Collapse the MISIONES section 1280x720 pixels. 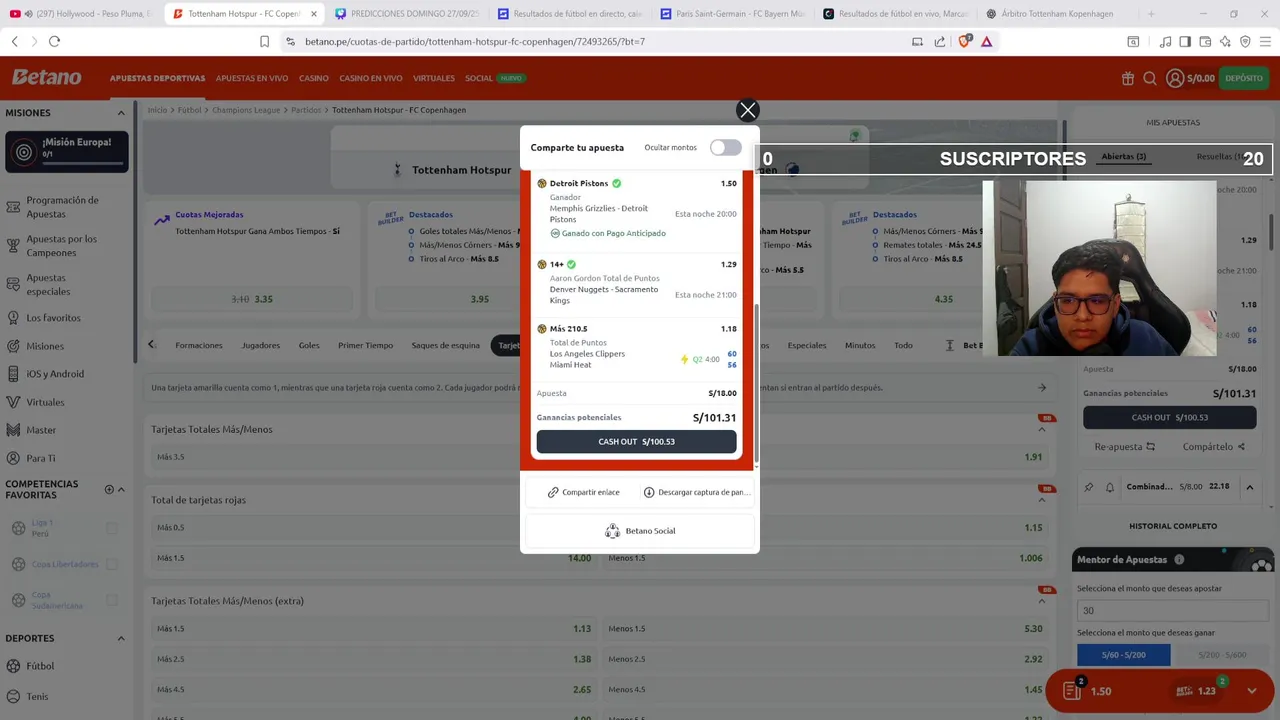pos(121,113)
